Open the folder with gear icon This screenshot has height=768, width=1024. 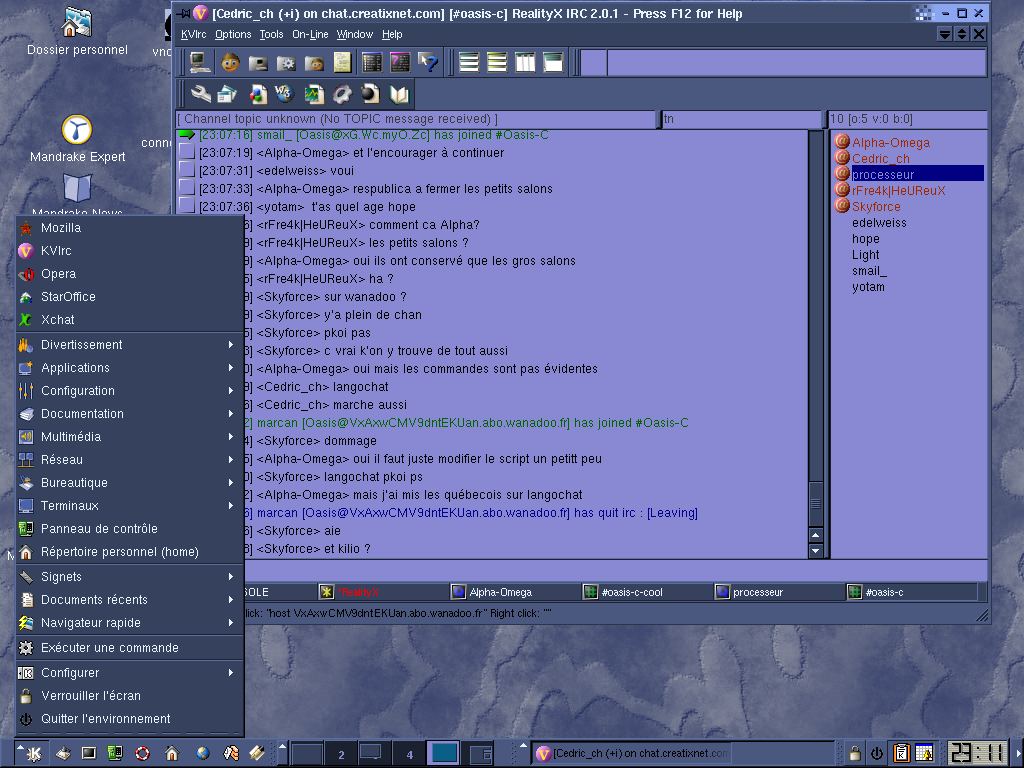(x=286, y=63)
